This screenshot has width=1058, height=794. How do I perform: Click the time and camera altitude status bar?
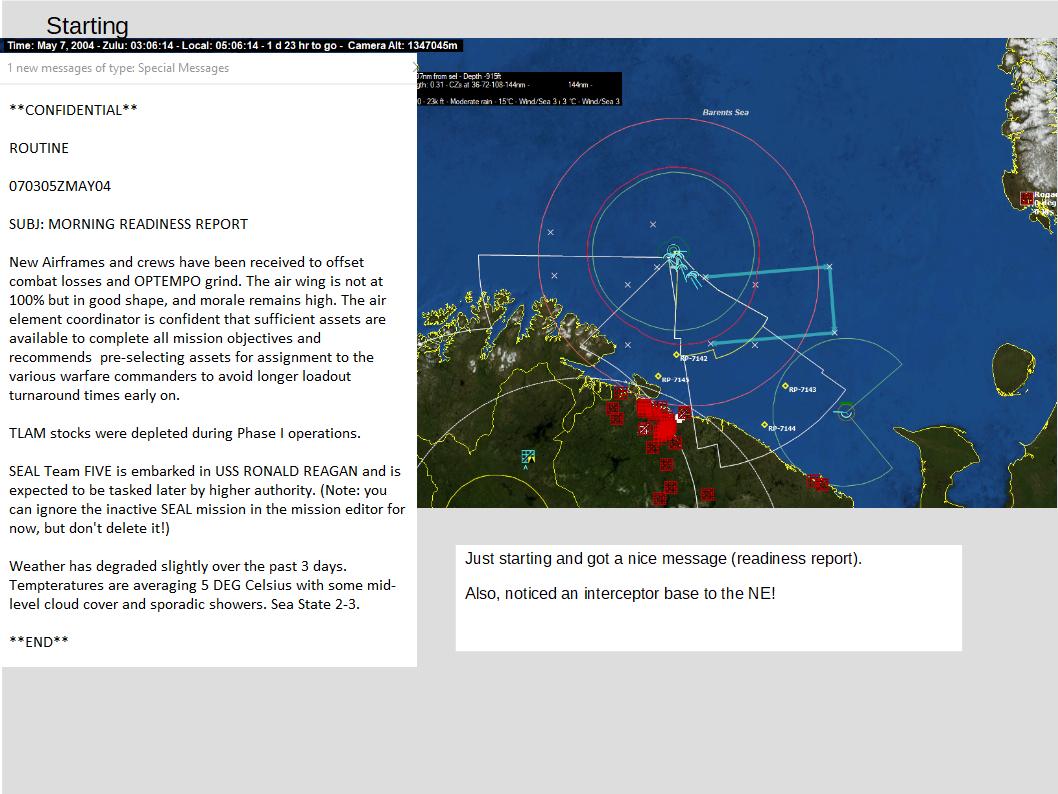(x=232, y=45)
